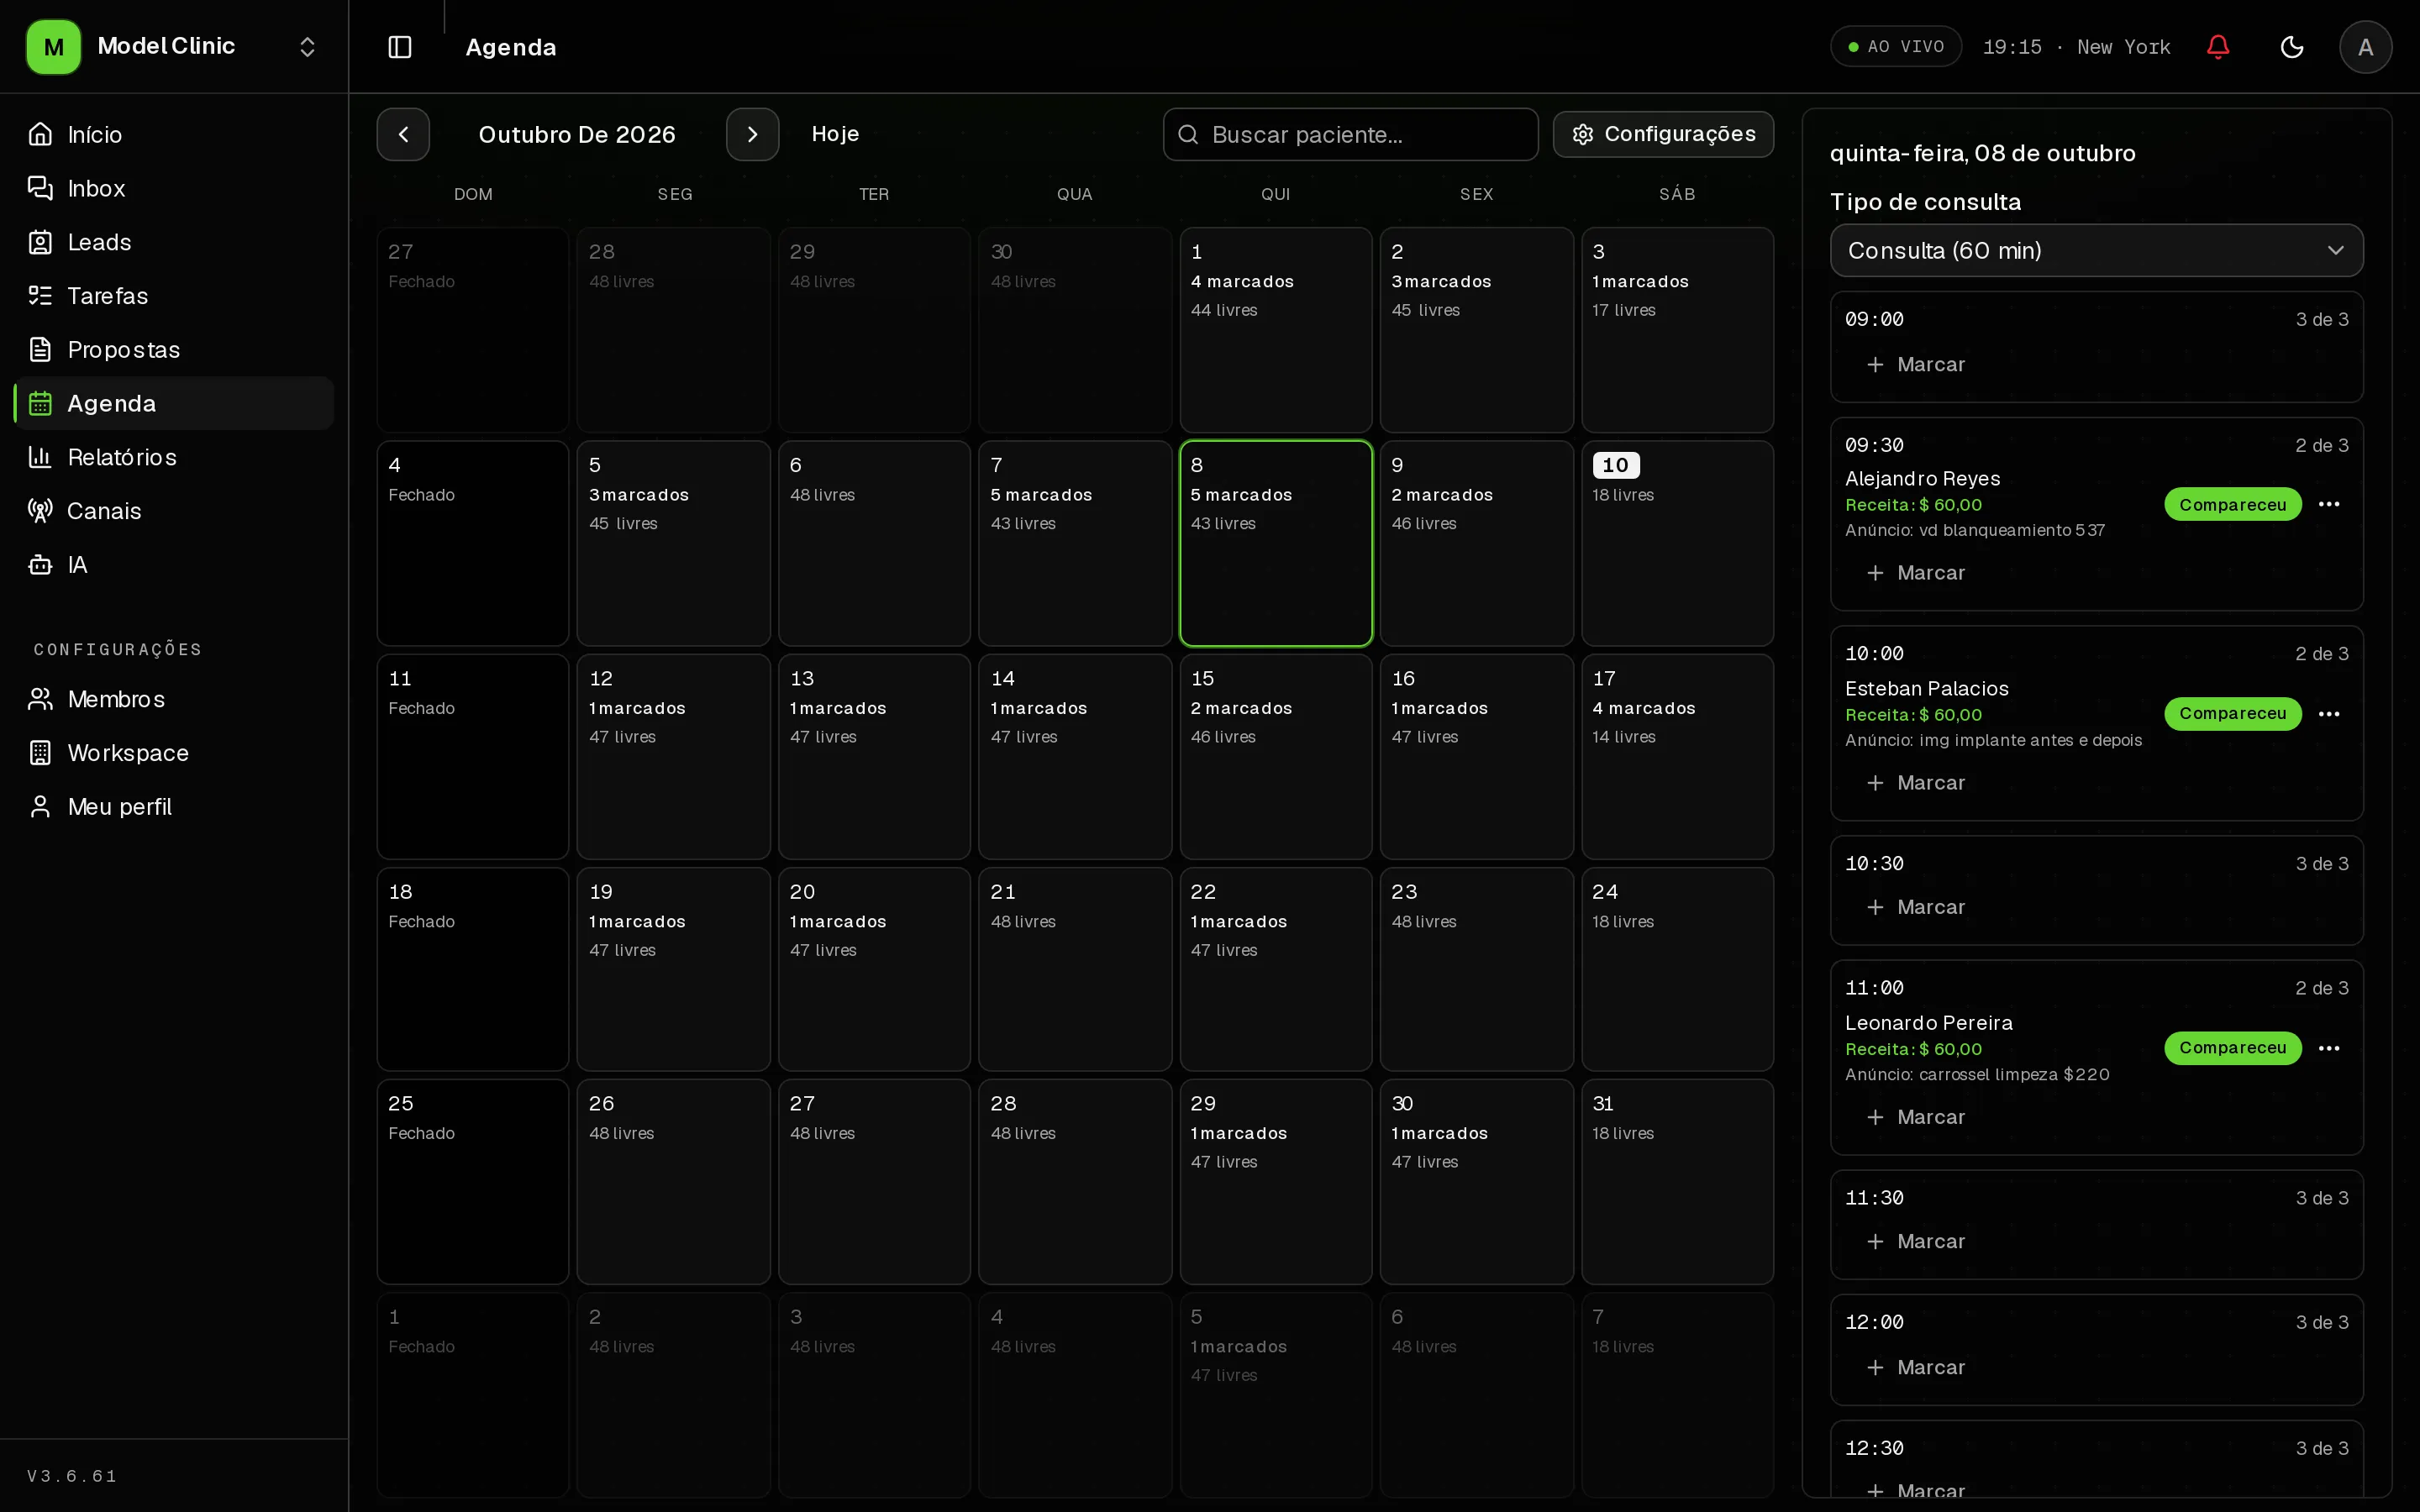Open the user avatar A
Screen dimensions: 2420x1512
tap(2365, 47)
